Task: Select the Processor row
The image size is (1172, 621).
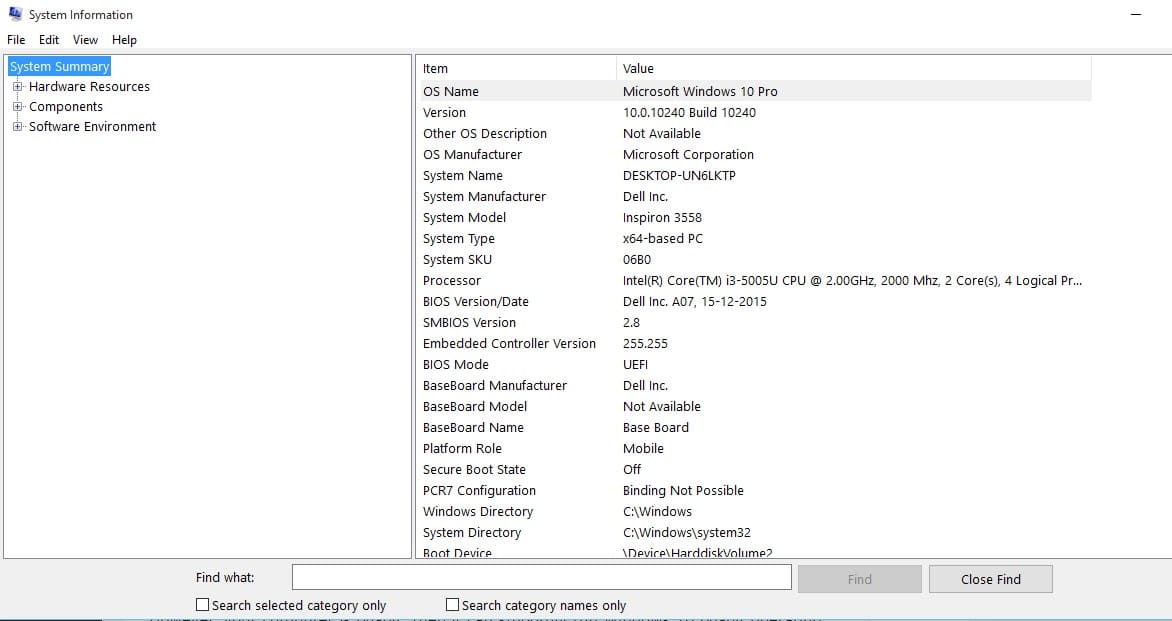Action: (x=755, y=279)
